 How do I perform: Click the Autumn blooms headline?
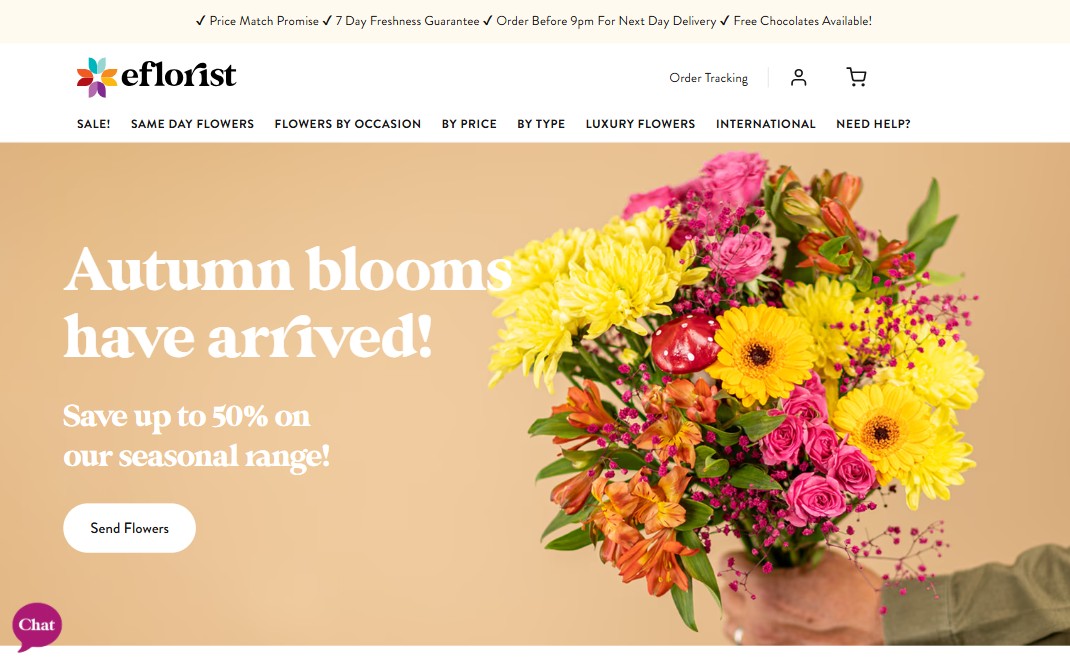click(x=287, y=302)
